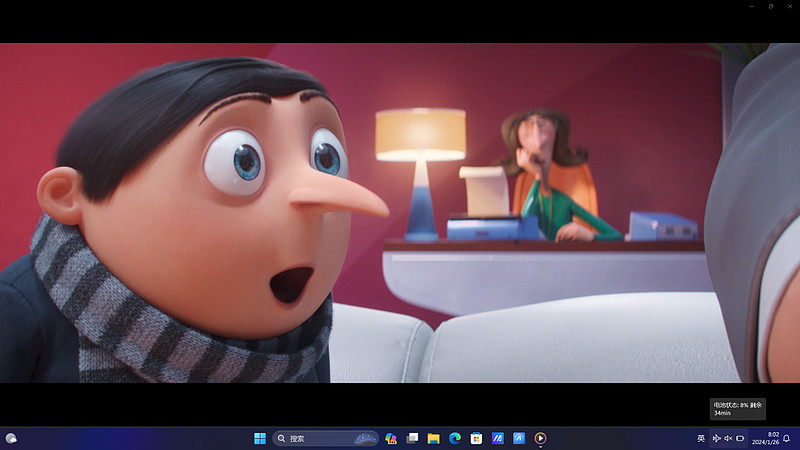Restore down the video player window
The height and width of the screenshot is (450, 800).
771,7
